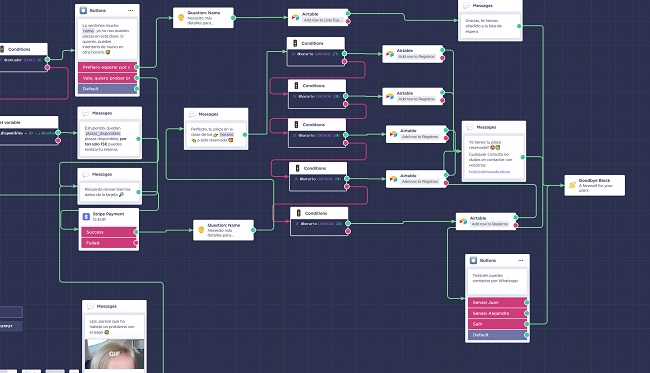The width and height of the screenshot is (650, 373).
Task: Click the waving hand icon of the Goodbye Block
Action: (572, 185)
